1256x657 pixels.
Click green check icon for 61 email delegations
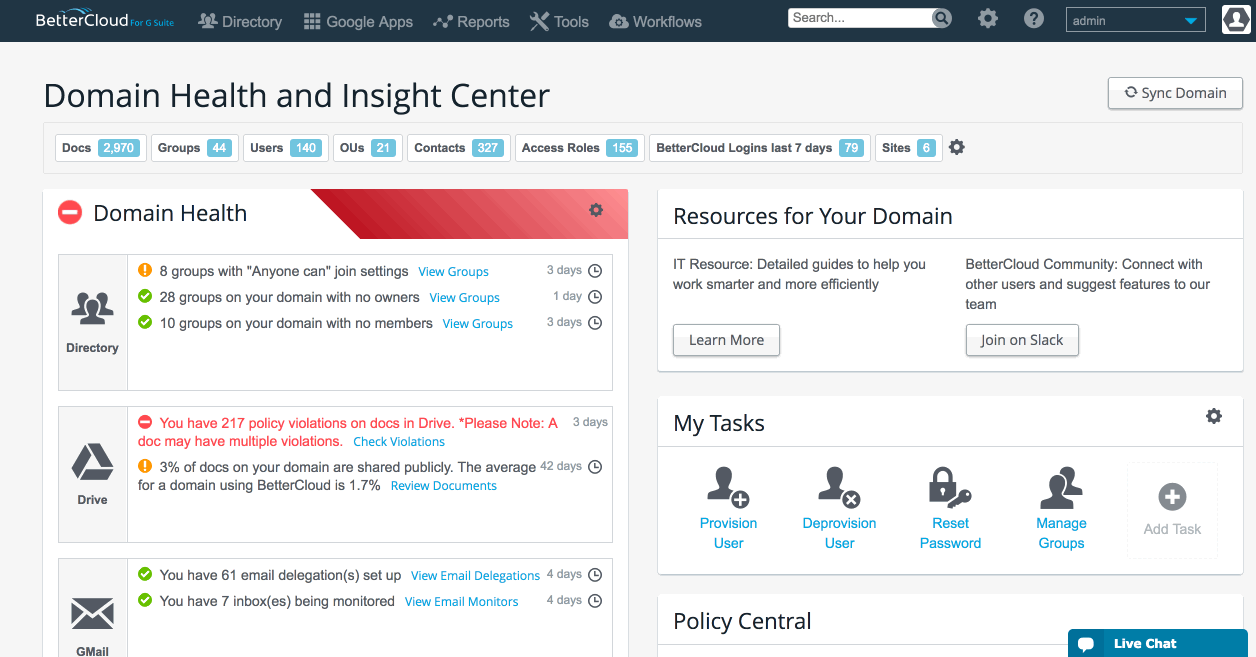(145, 574)
